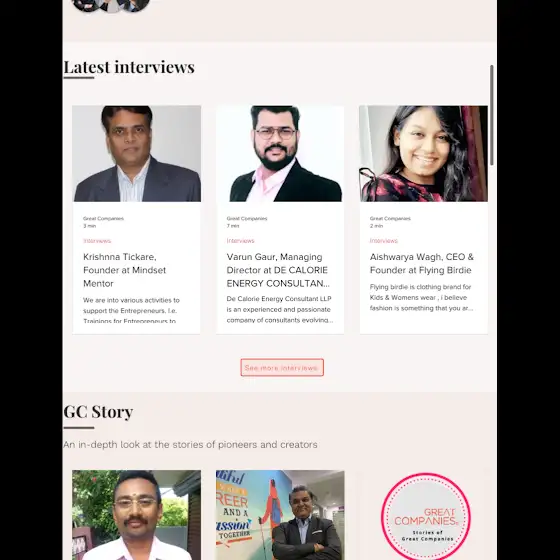Select Krishnna Tickare's portrait thumbnail
The width and height of the screenshot is (560, 560).
(136, 154)
